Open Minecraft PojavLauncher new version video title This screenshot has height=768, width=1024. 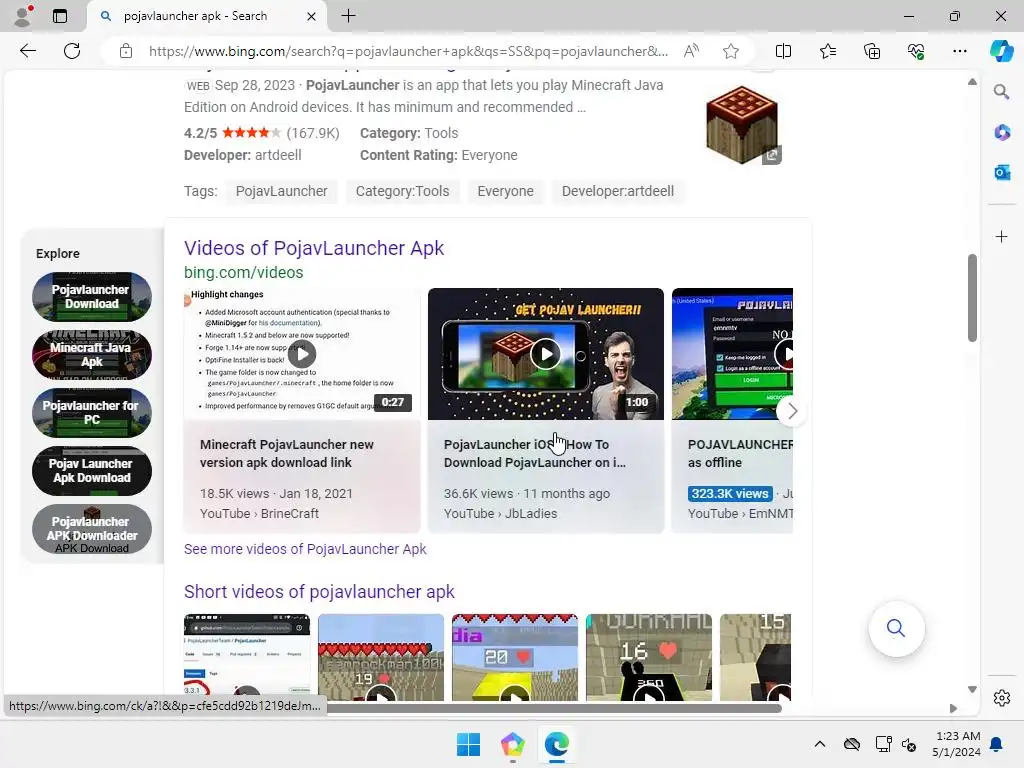[x=287, y=453]
